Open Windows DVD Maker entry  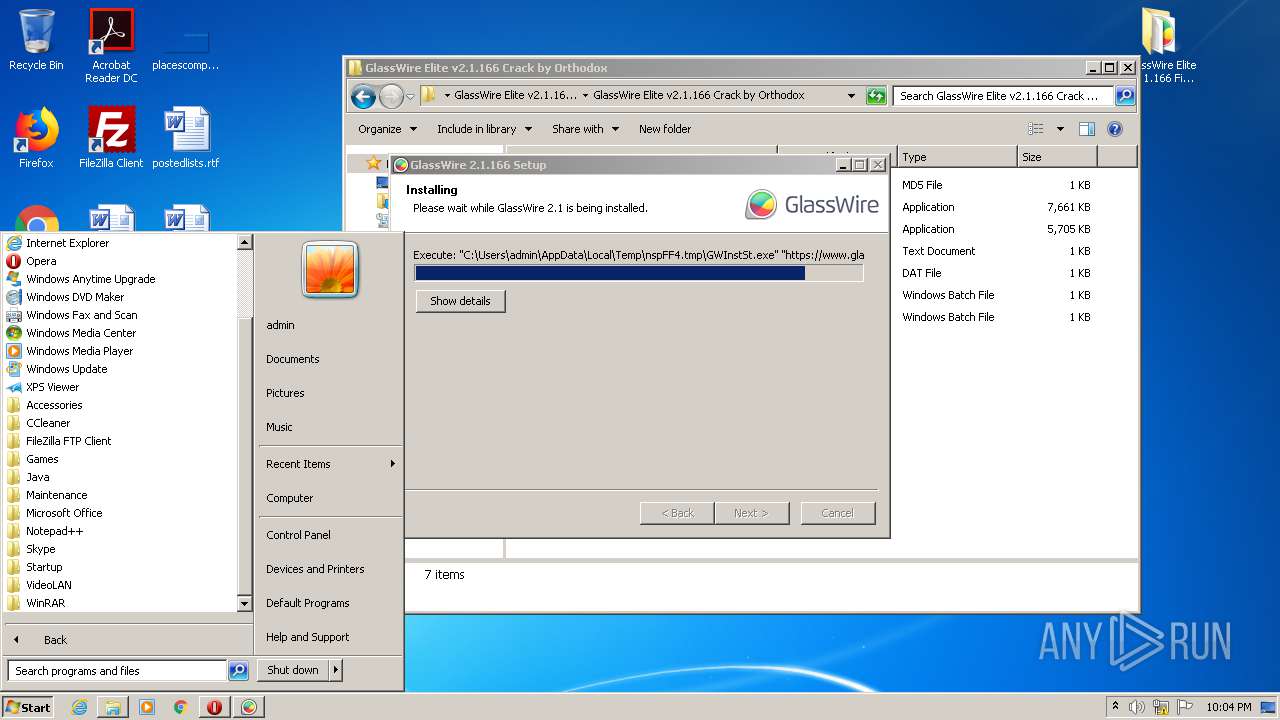coord(75,297)
